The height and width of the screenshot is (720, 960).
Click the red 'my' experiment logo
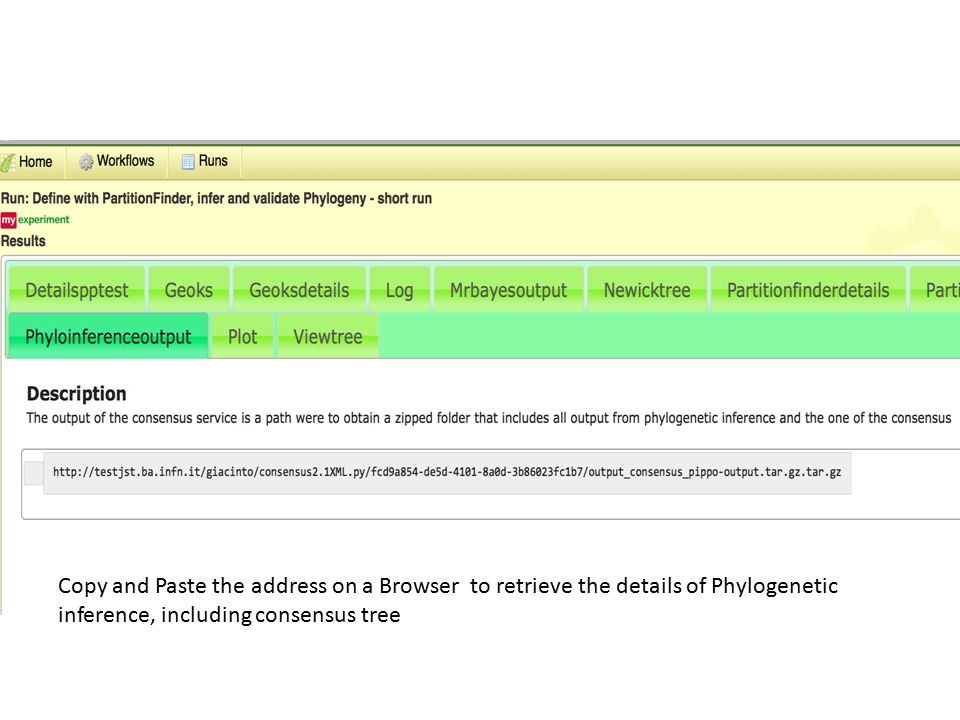point(8,220)
